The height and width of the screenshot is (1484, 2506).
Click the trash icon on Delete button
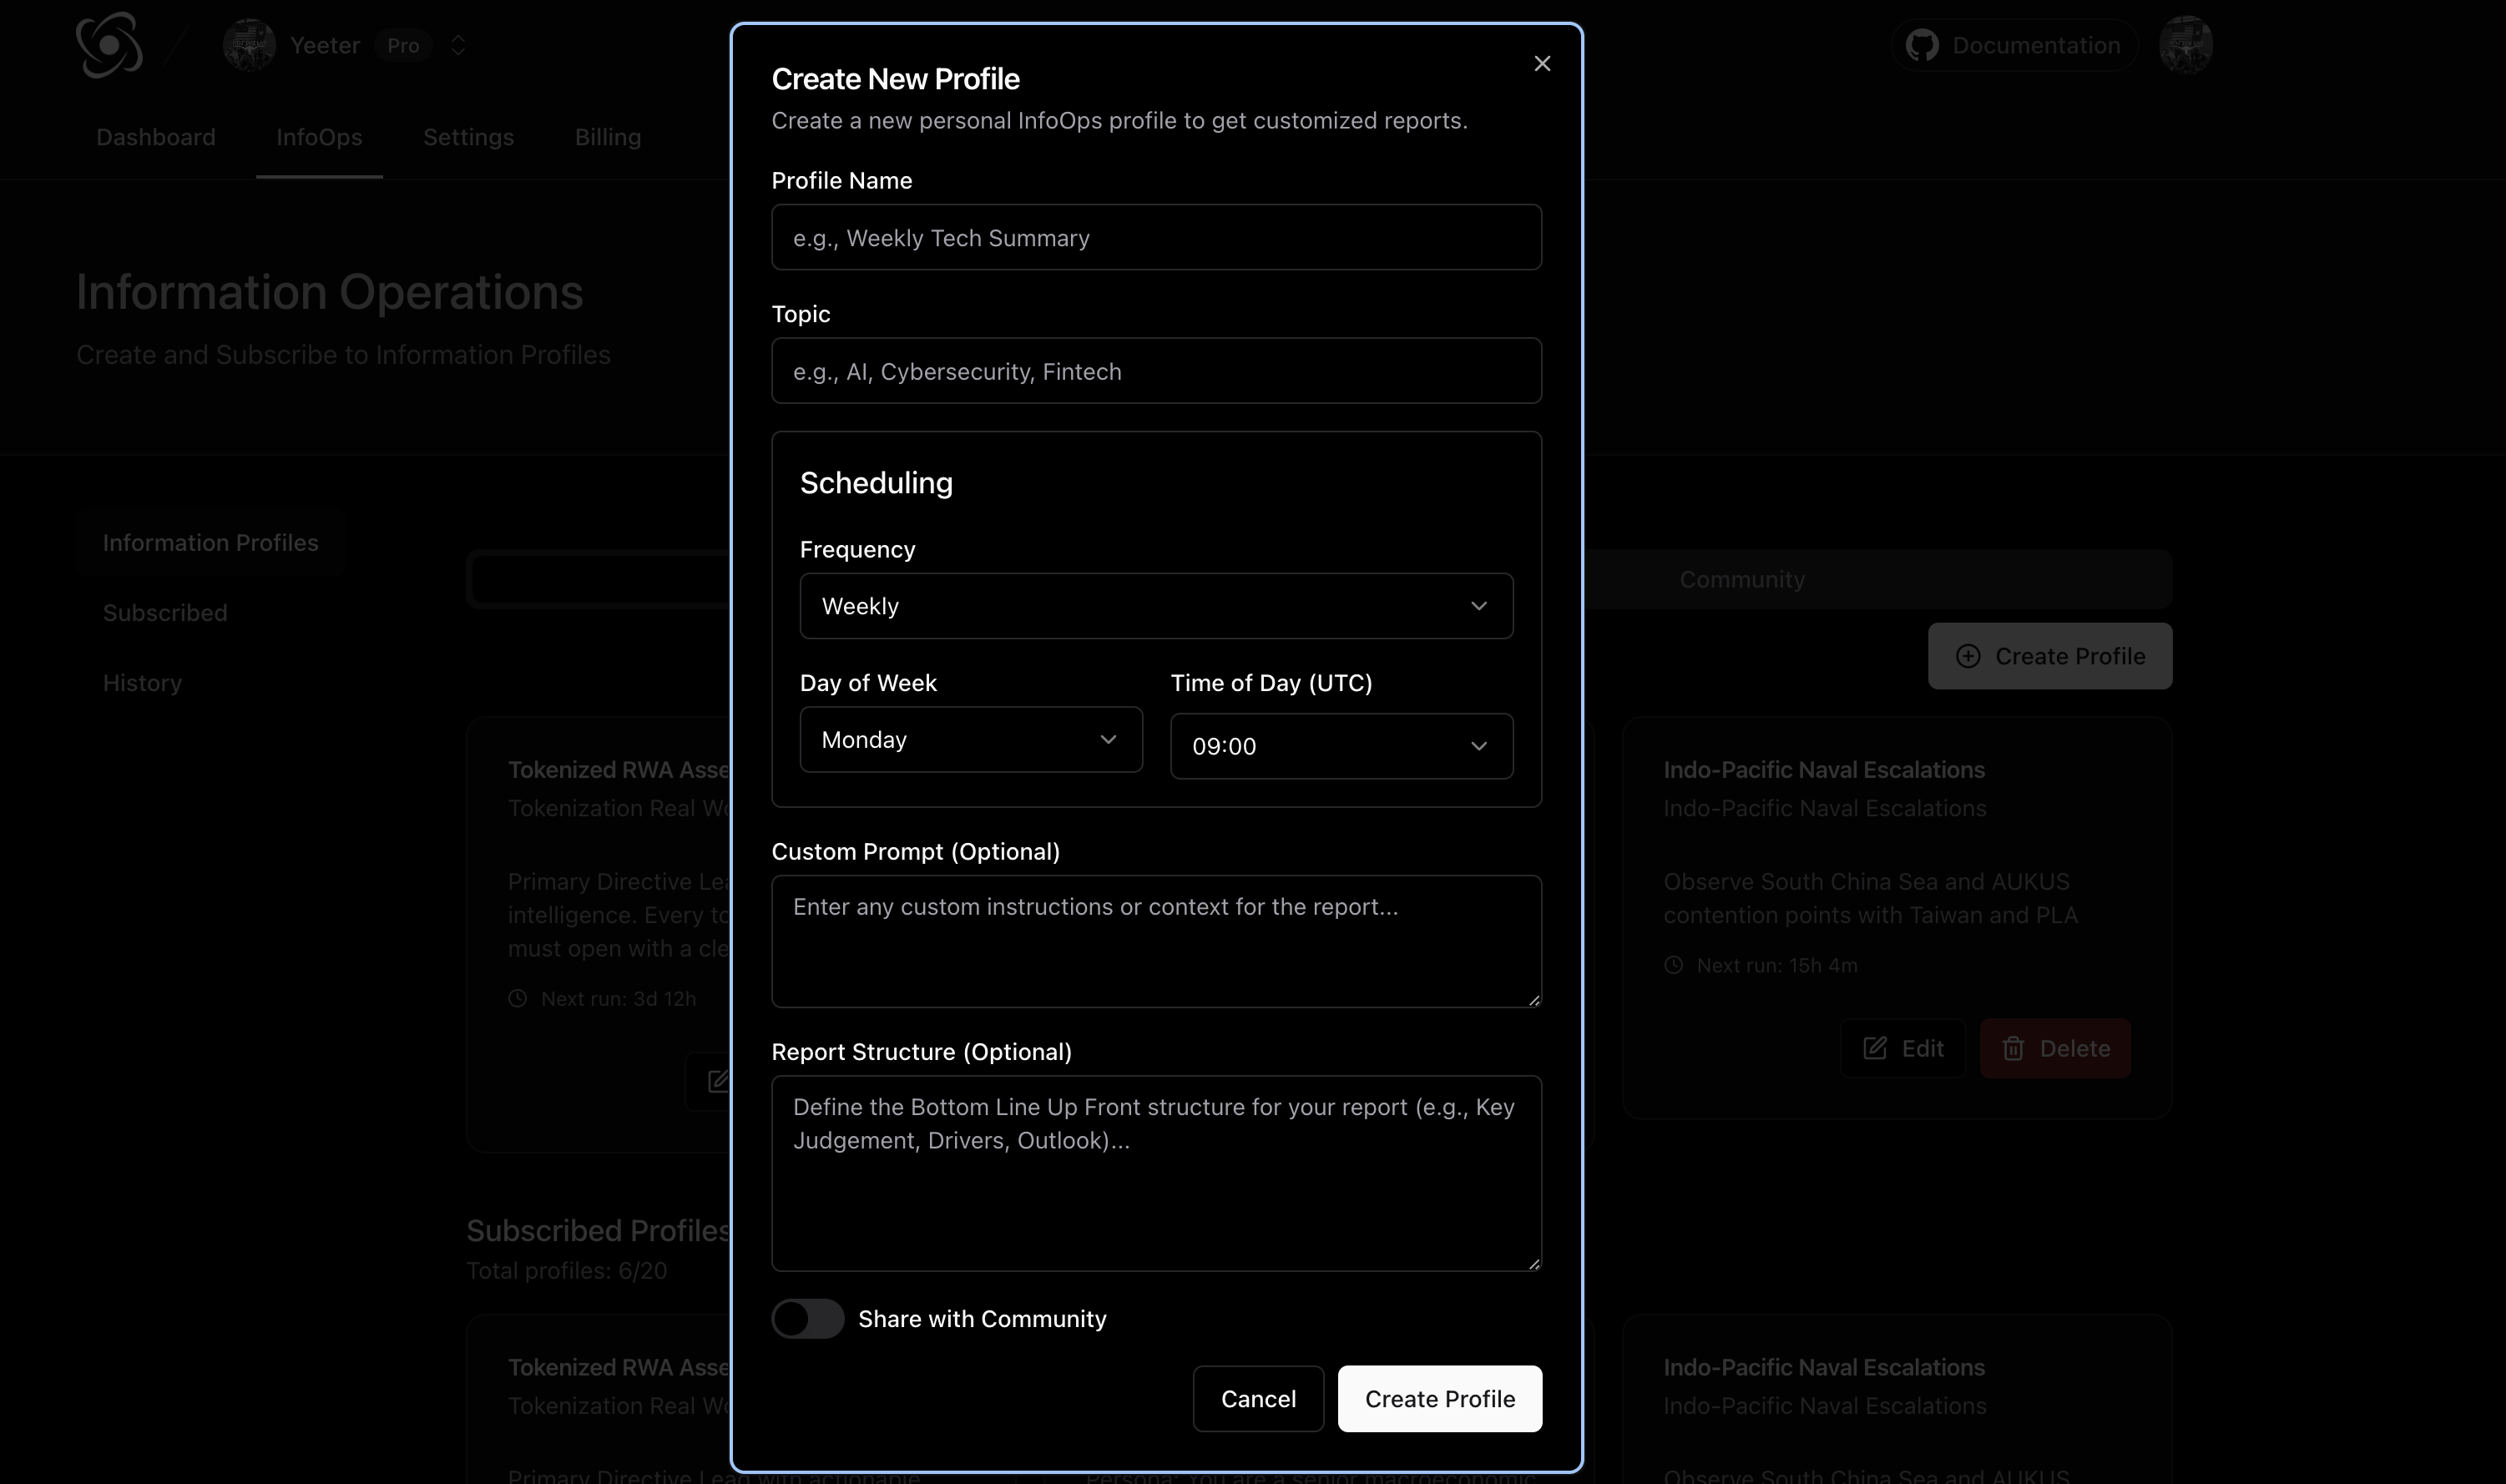click(2013, 1048)
